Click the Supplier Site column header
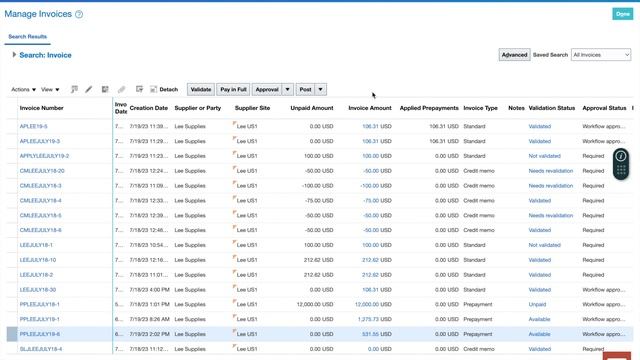 252,108
